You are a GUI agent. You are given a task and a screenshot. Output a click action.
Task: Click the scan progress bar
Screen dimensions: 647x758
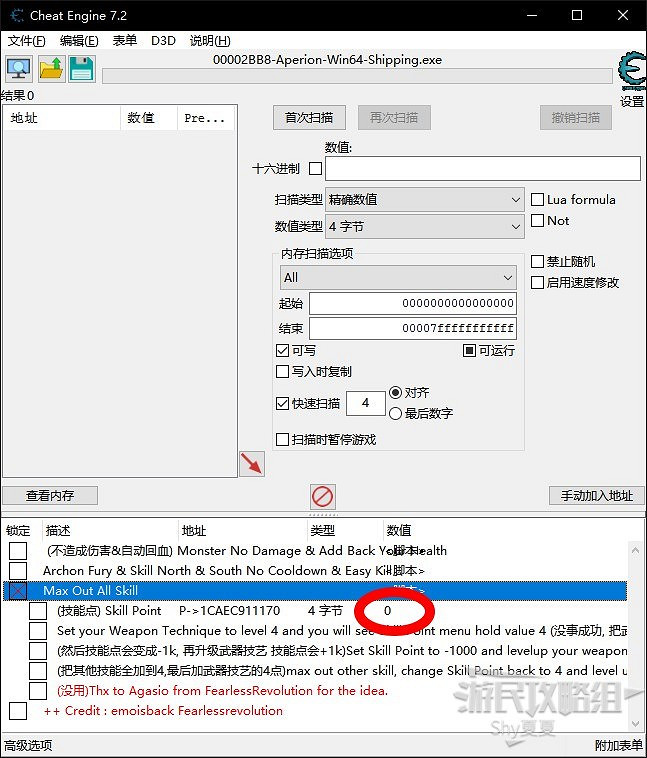[357, 76]
